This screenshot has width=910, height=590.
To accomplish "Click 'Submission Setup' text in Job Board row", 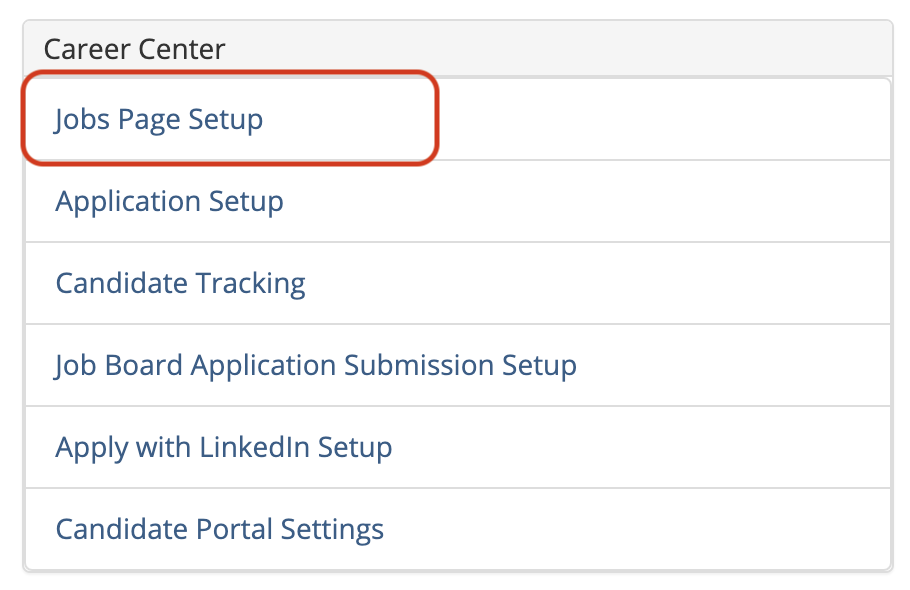I will pyautogui.click(x=460, y=365).
